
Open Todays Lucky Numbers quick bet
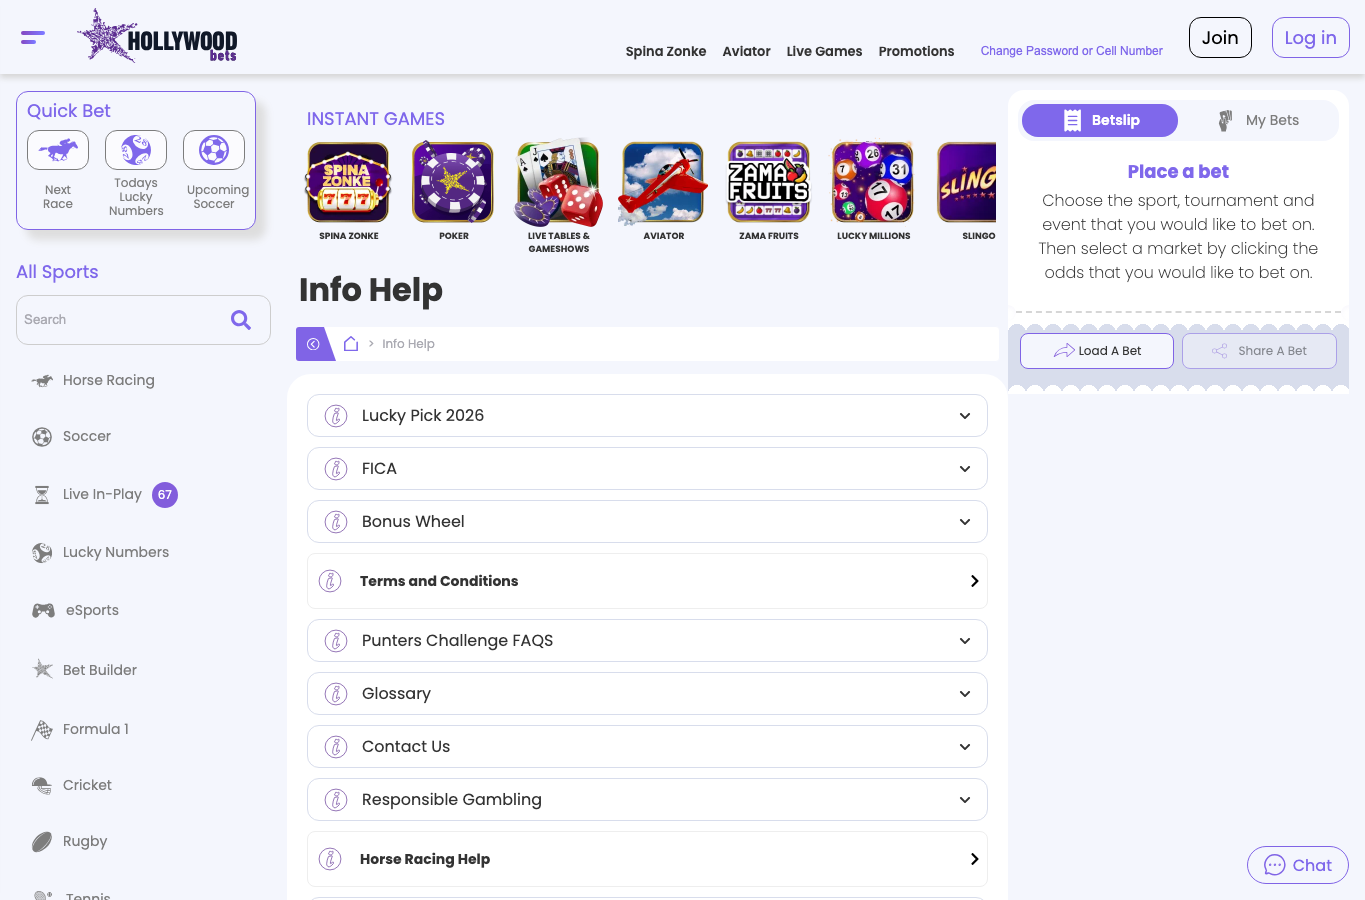point(136,150)
